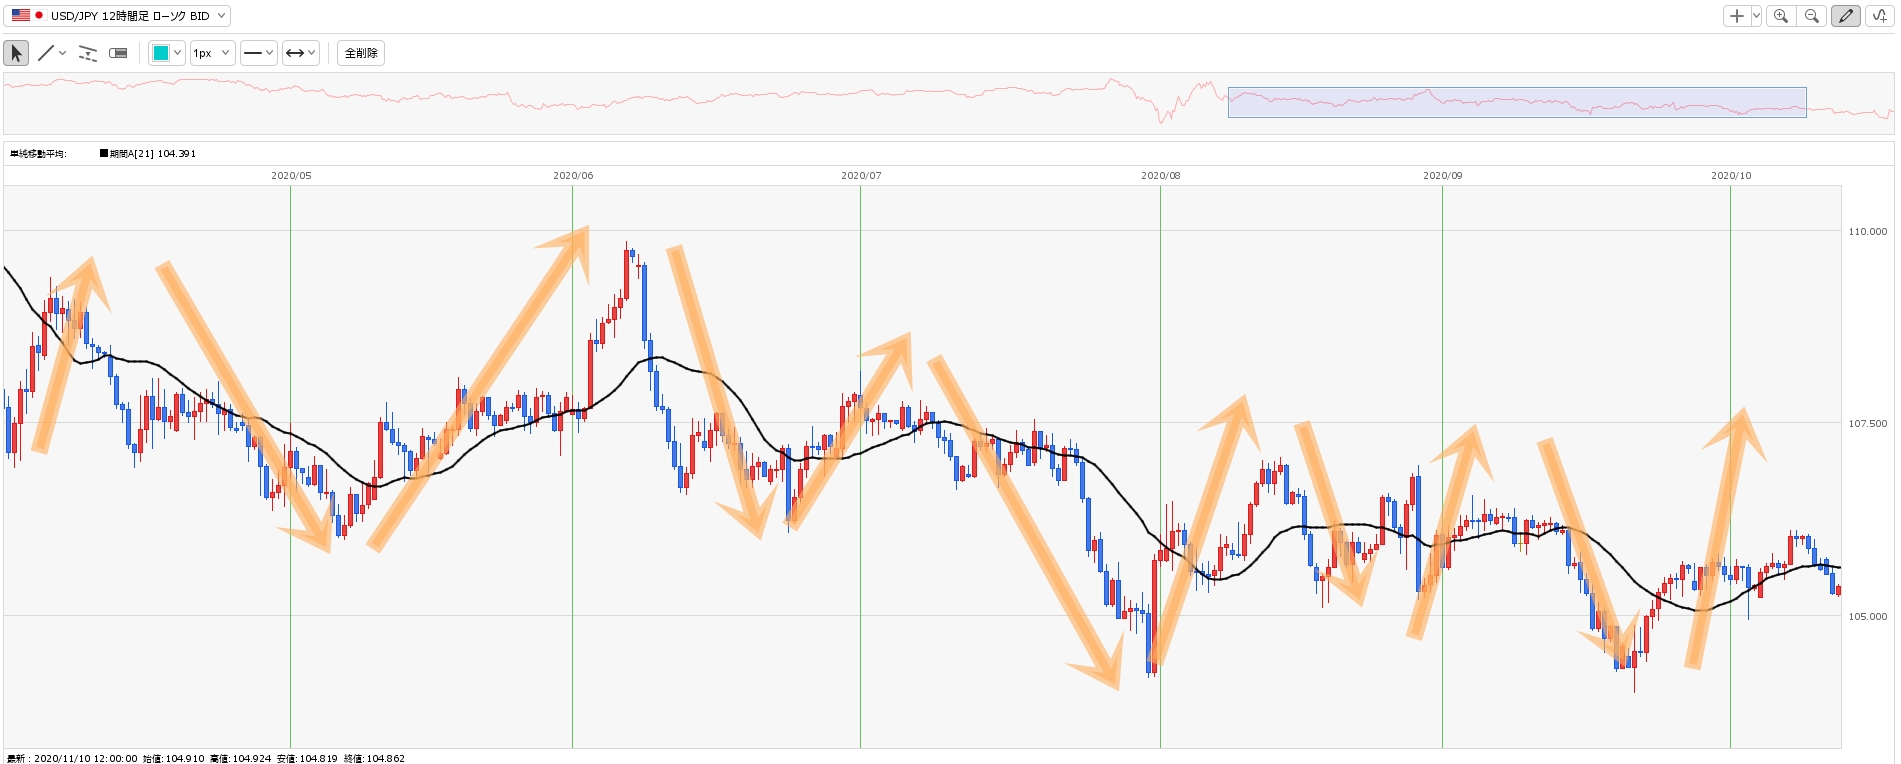Add a technical indicator to chart
The width and height of the screenshot is (1901, 764).
[1879, 16]
